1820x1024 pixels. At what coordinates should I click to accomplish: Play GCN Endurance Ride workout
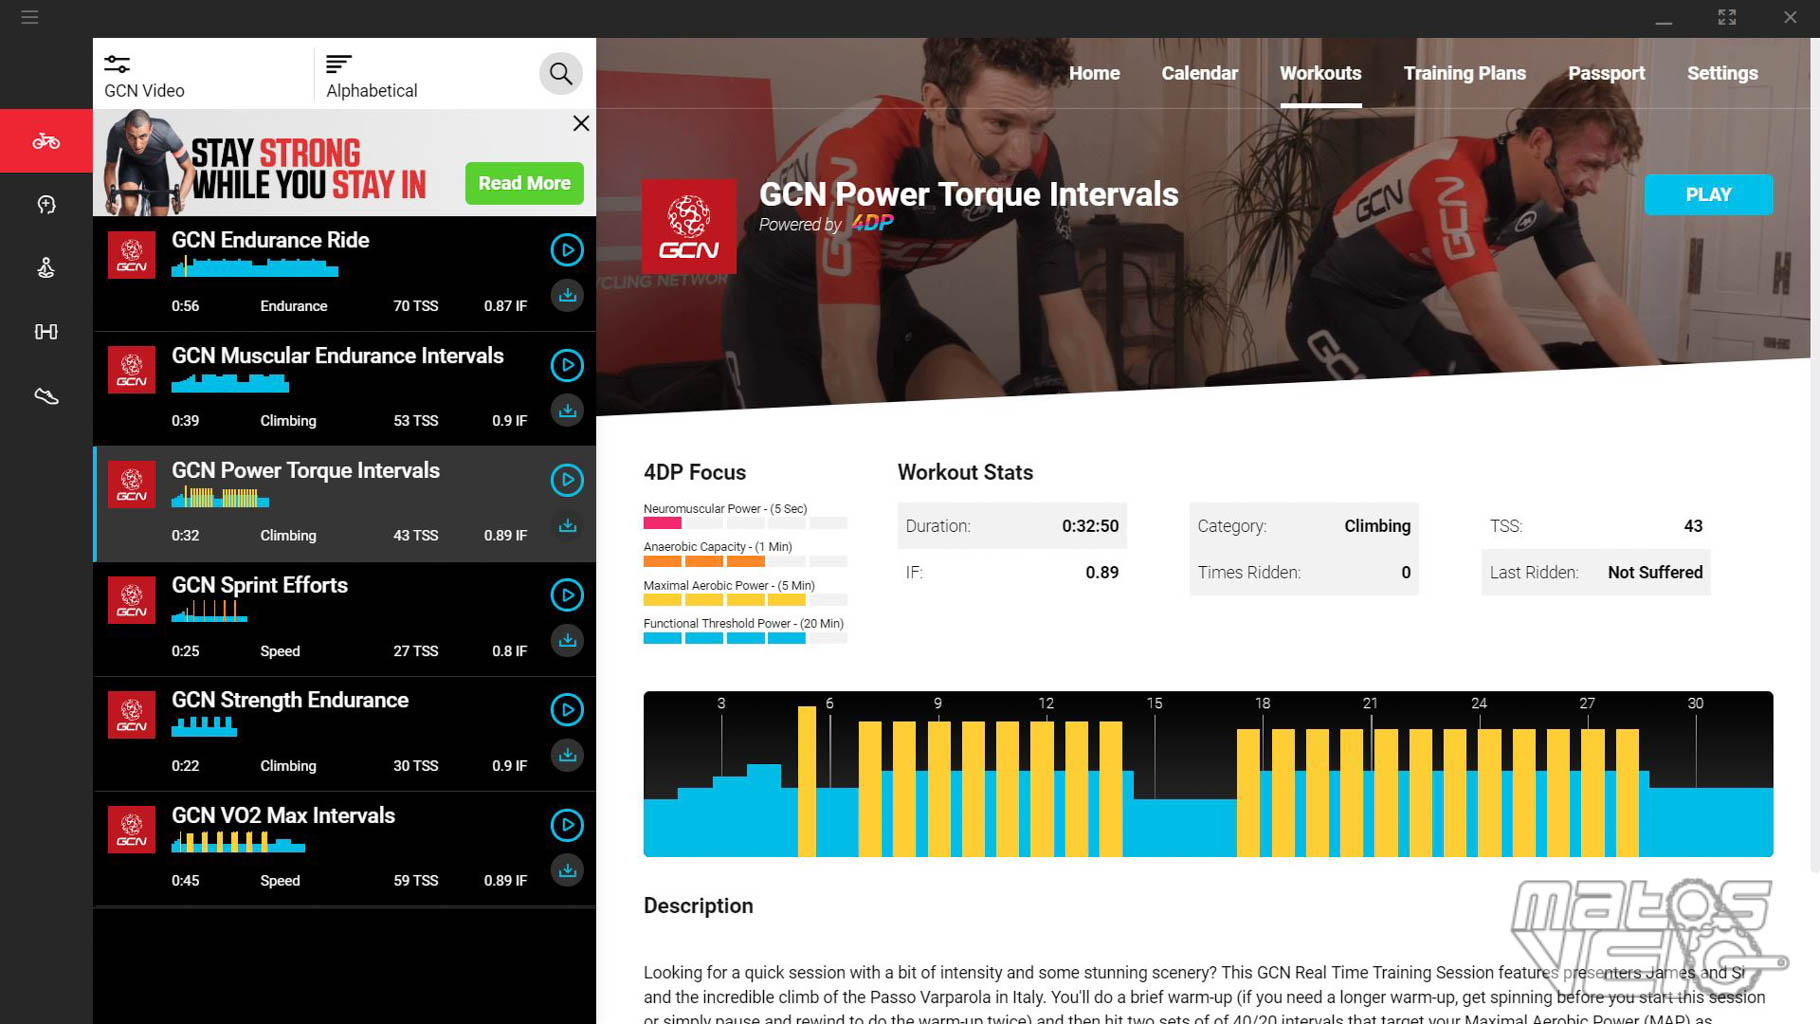click(567, 249)
